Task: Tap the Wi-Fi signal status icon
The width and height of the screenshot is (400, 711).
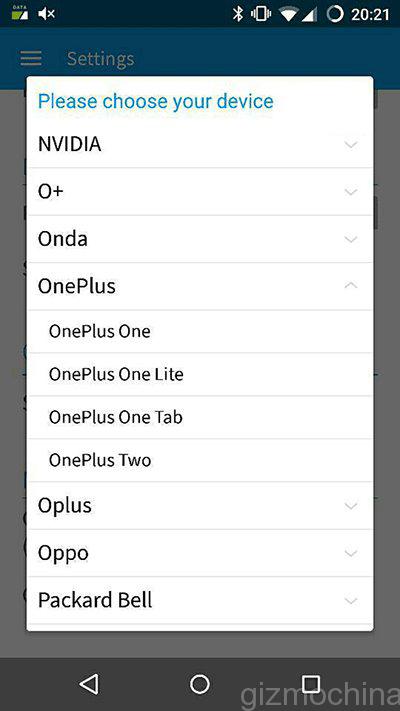Action: coord(288,14)
